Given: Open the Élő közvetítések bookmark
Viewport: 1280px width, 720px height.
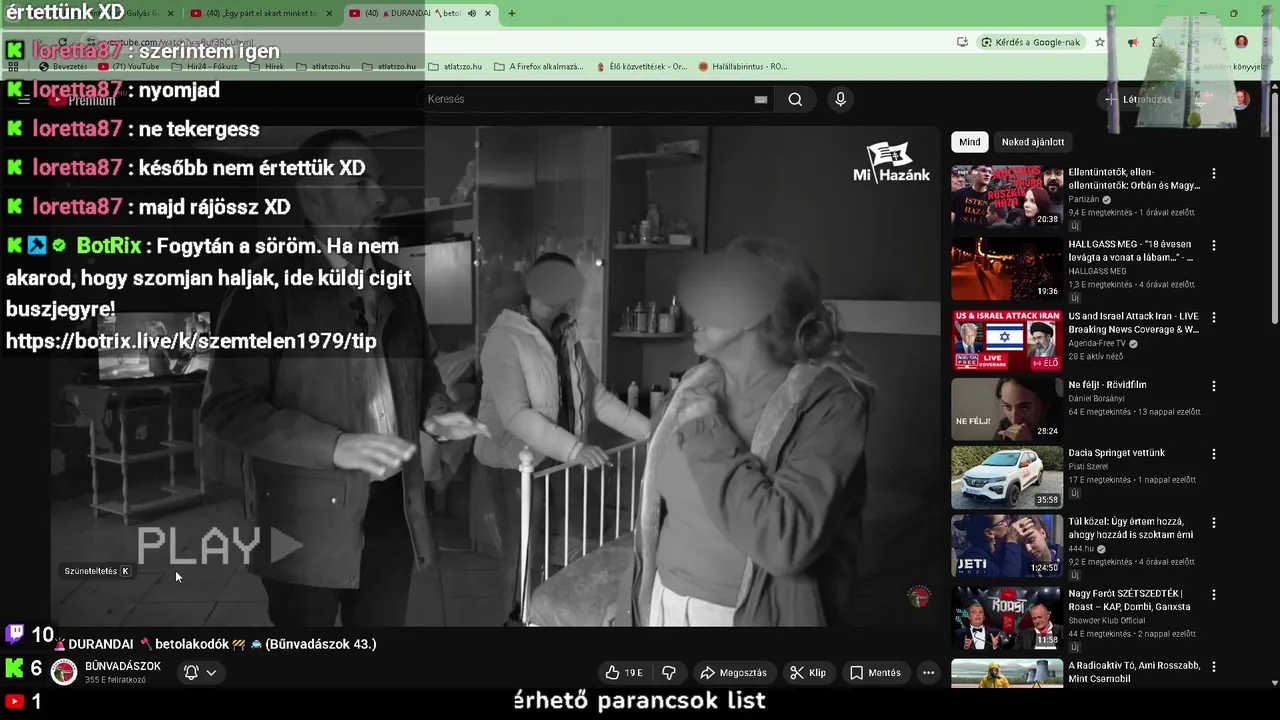Looking at the screenshot, I should [641, 66].
